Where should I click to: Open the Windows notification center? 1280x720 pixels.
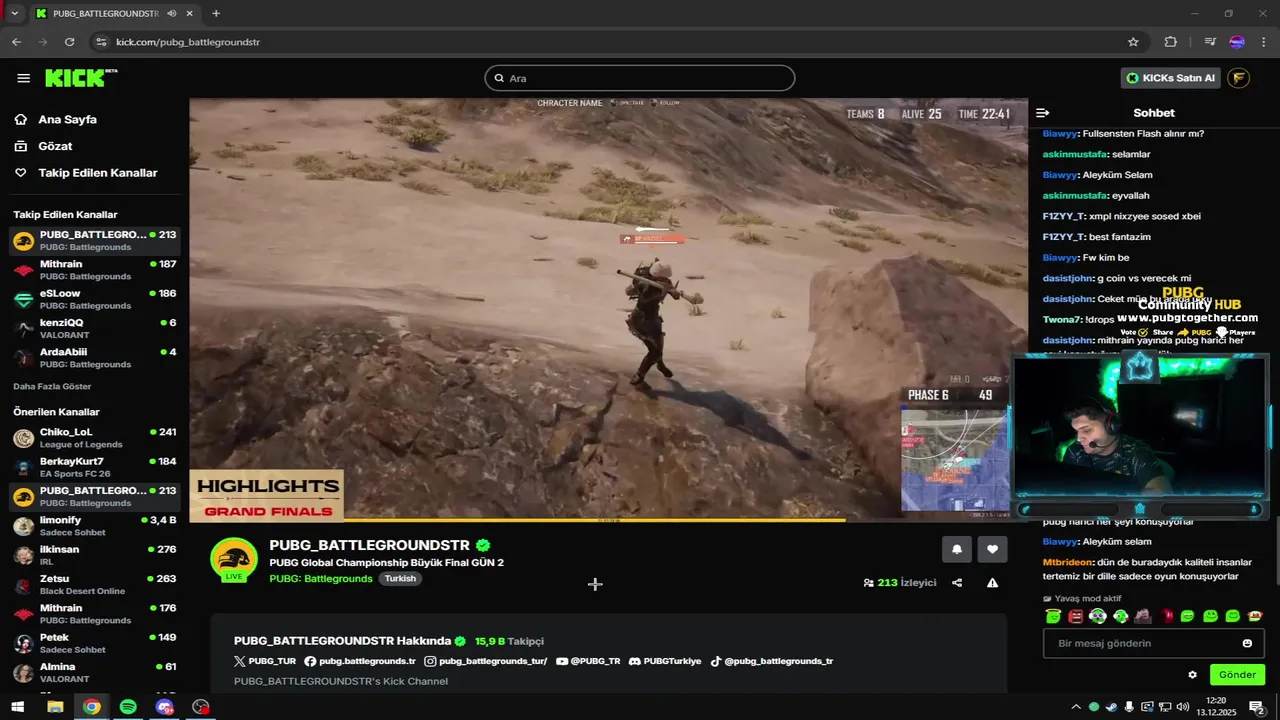pyautogui.click(x=1257, y=707)
